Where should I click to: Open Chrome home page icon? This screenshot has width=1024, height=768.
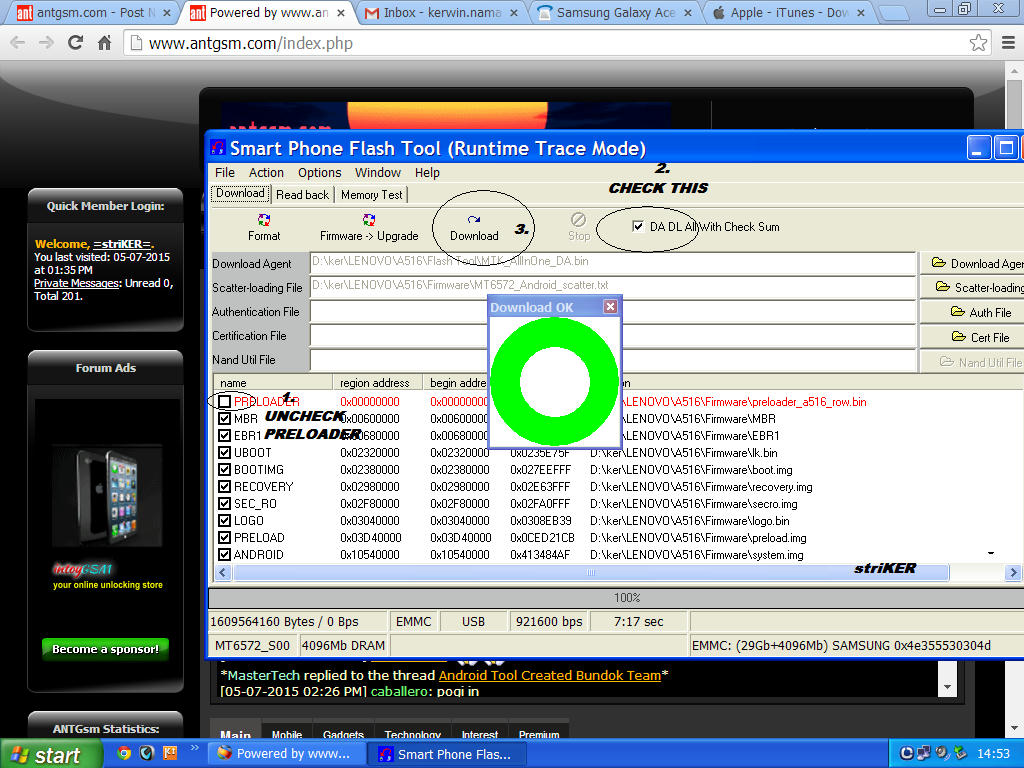[x=104, y=43]
